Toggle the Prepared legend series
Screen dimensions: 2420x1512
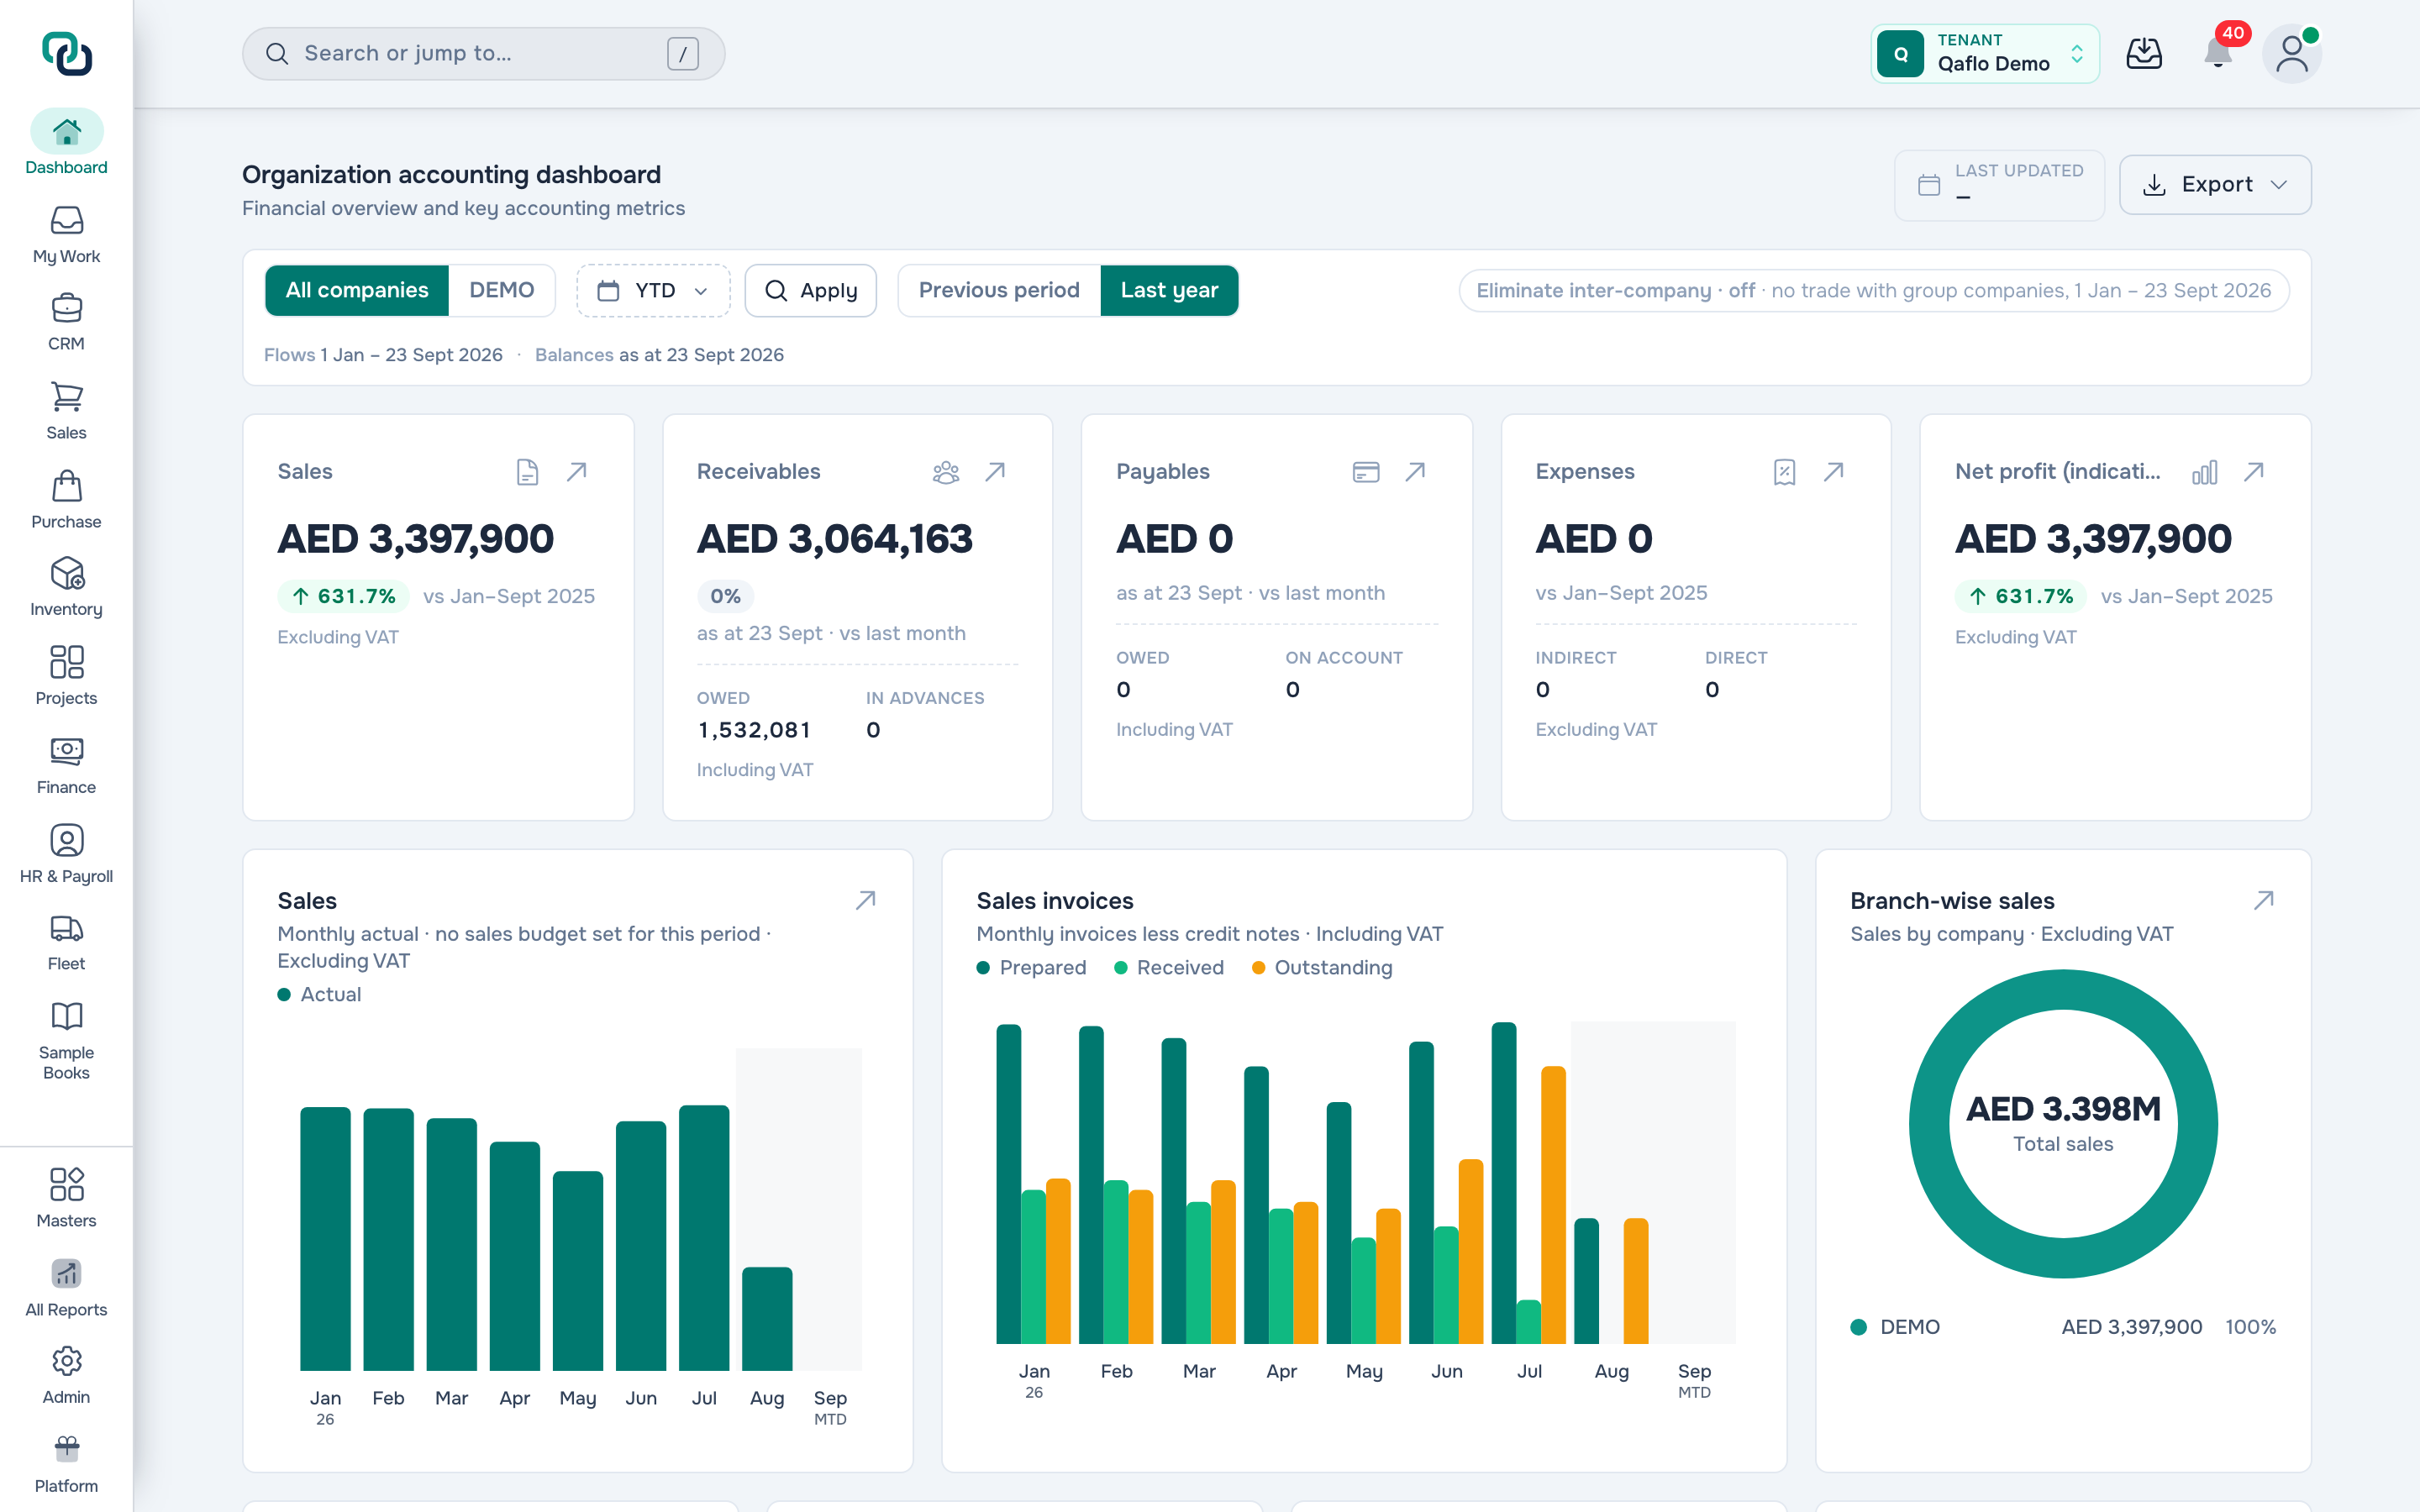click(1031, 967)
